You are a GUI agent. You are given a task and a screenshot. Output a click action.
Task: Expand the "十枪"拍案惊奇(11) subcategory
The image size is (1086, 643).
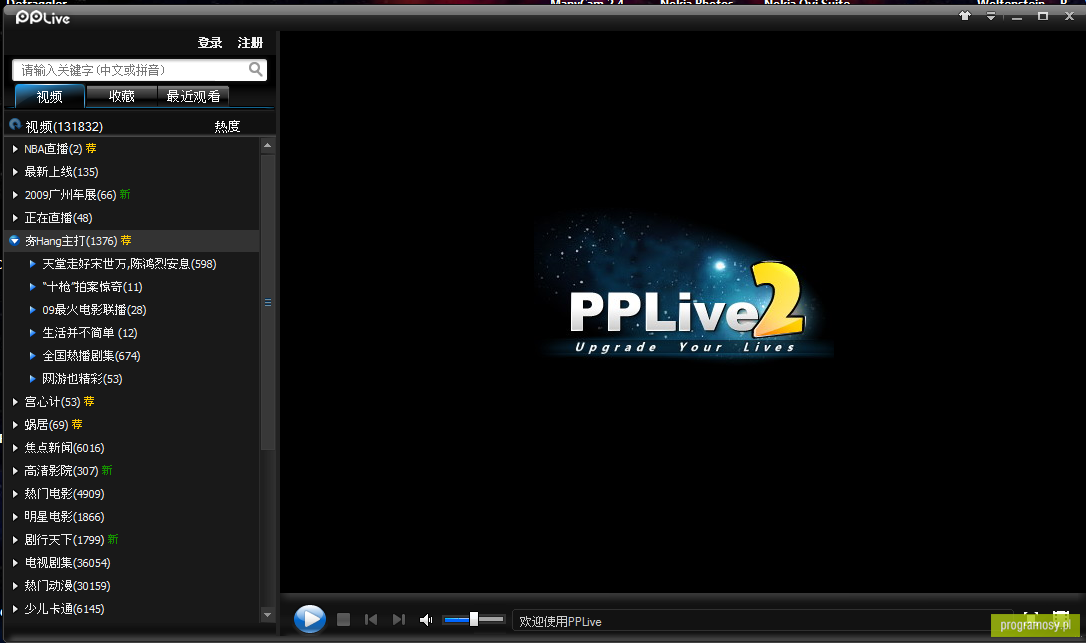click(33, 287)
